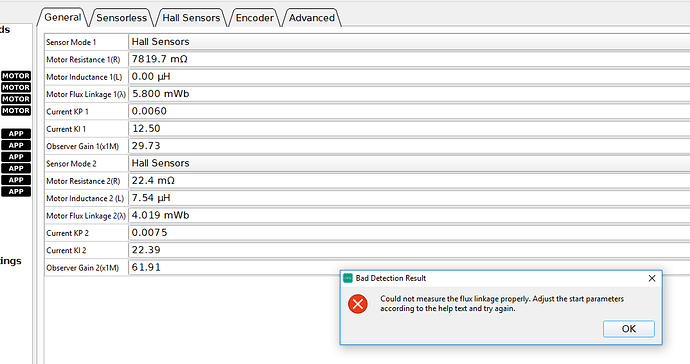690x364 pixels.
Task: Open the Advanced tab
Action: 312,18
